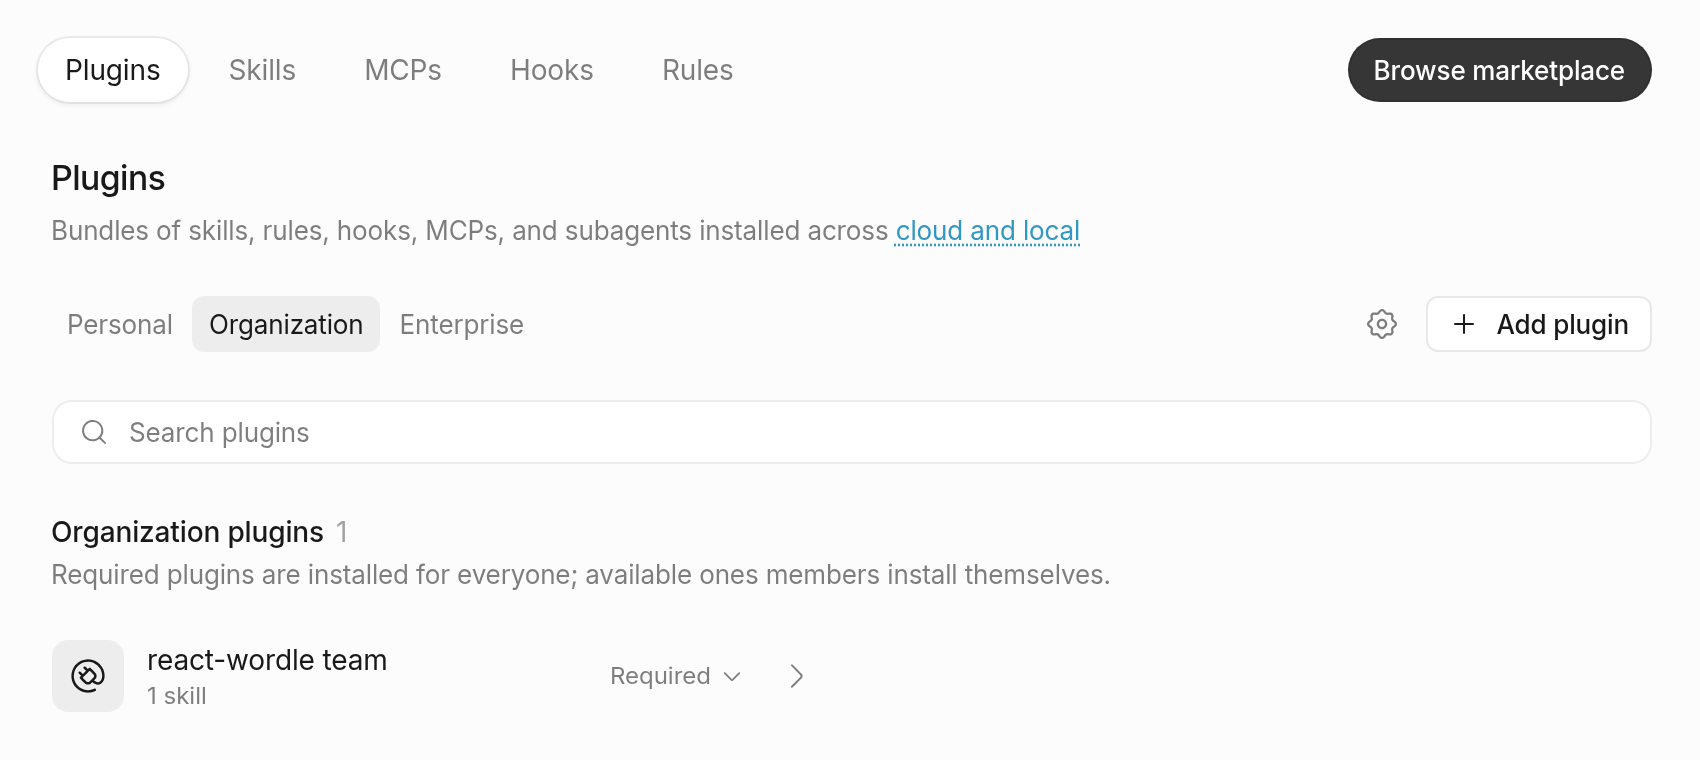Click the Add plugin button
This screenshot has width=1700, height=760.
tap(1539, 324)
